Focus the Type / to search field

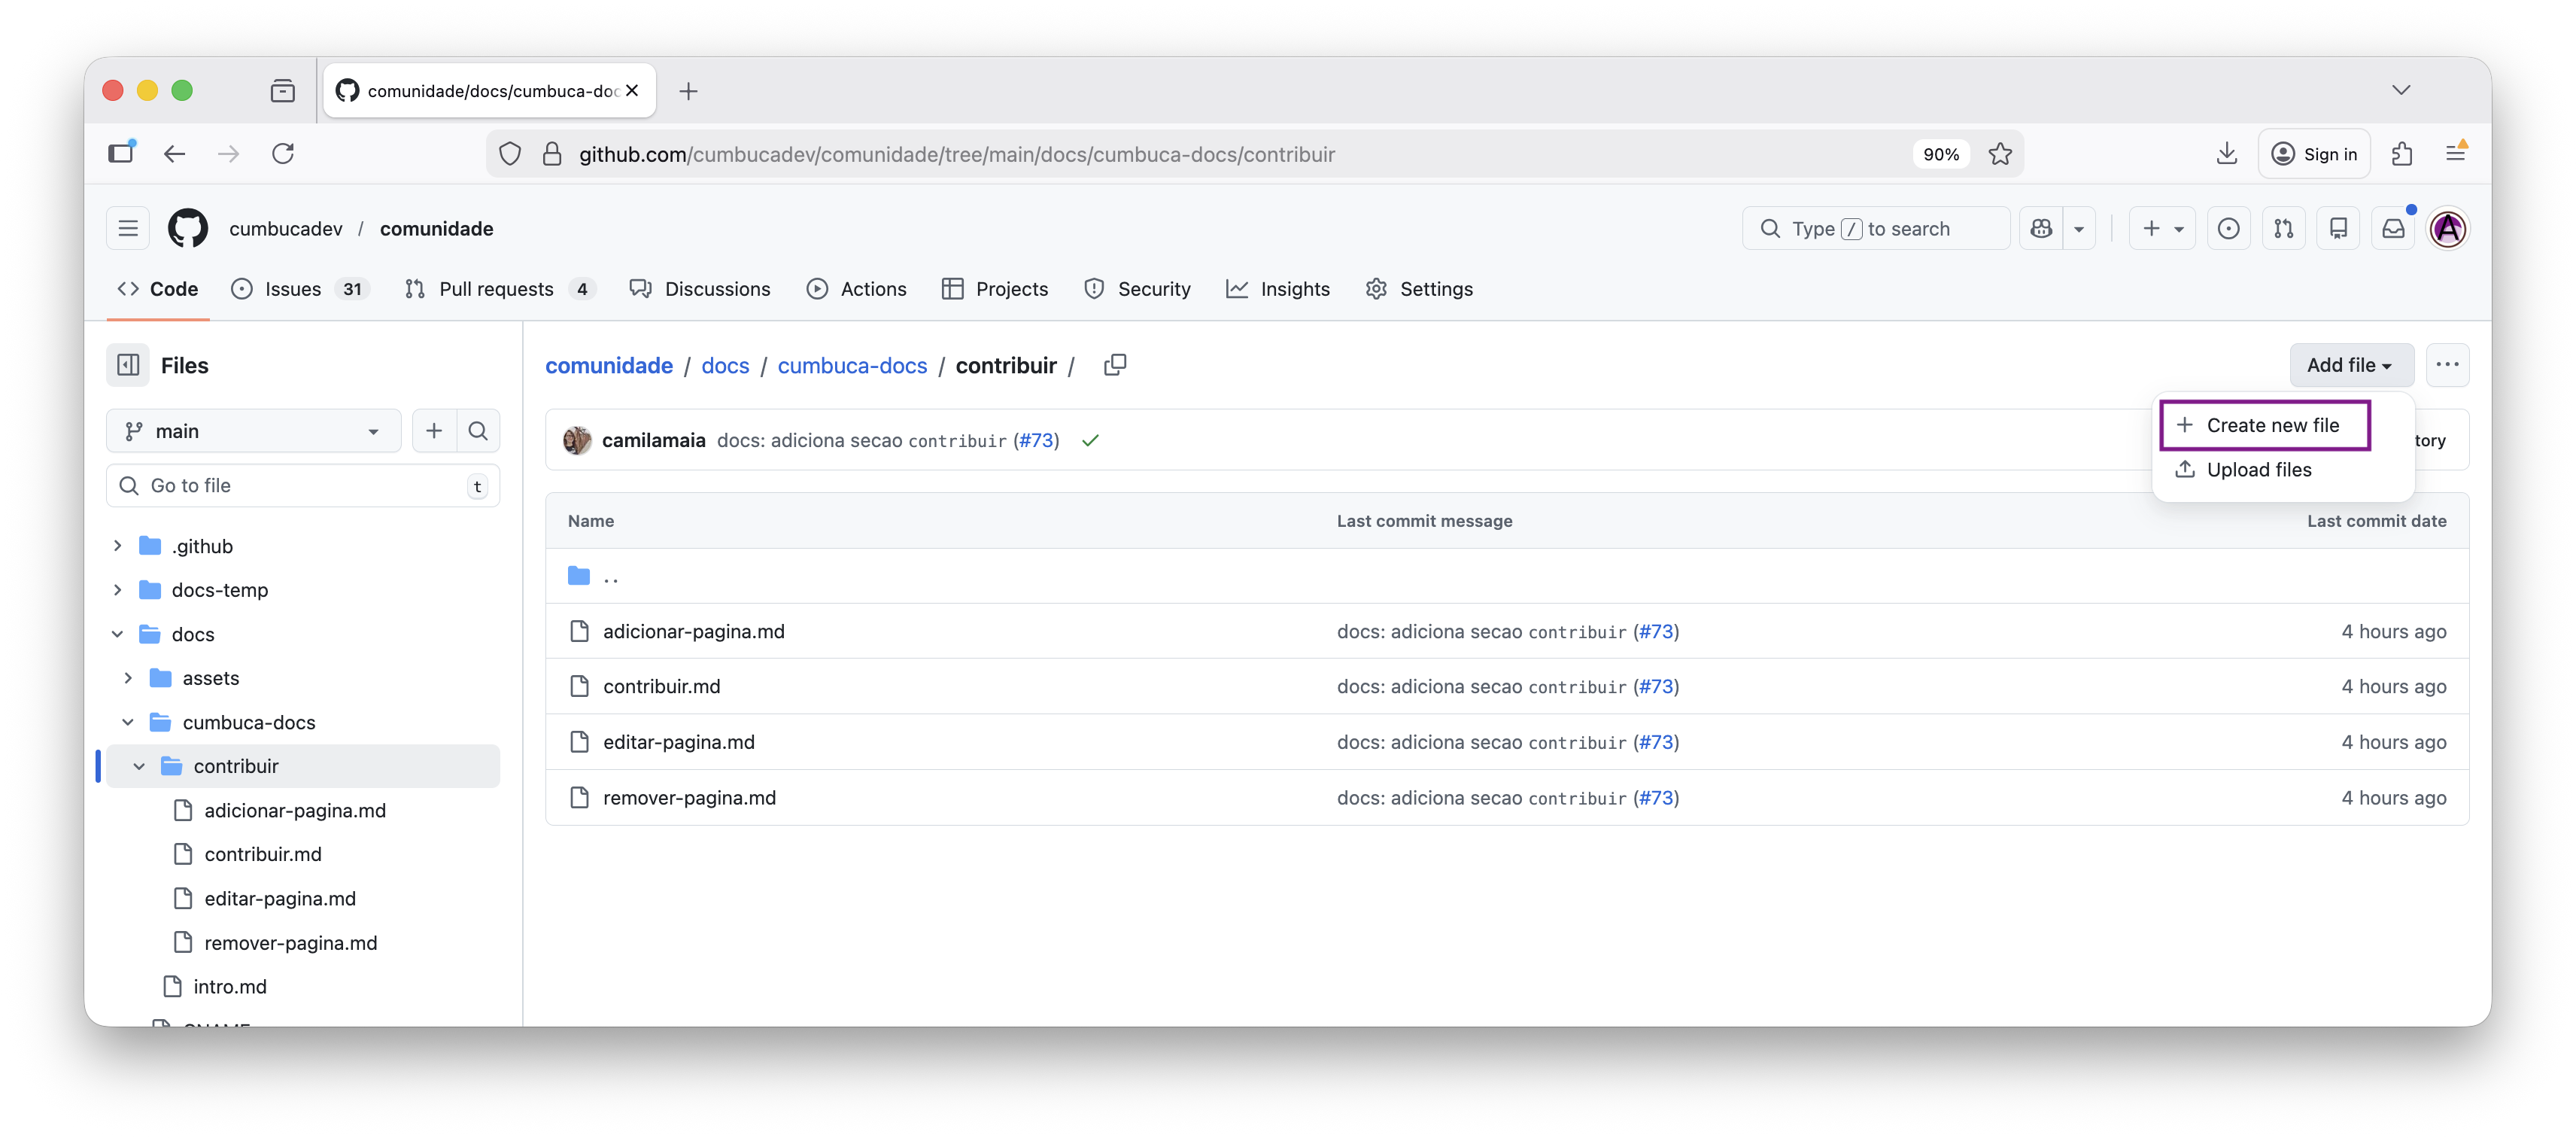[x=1875, y=229]
